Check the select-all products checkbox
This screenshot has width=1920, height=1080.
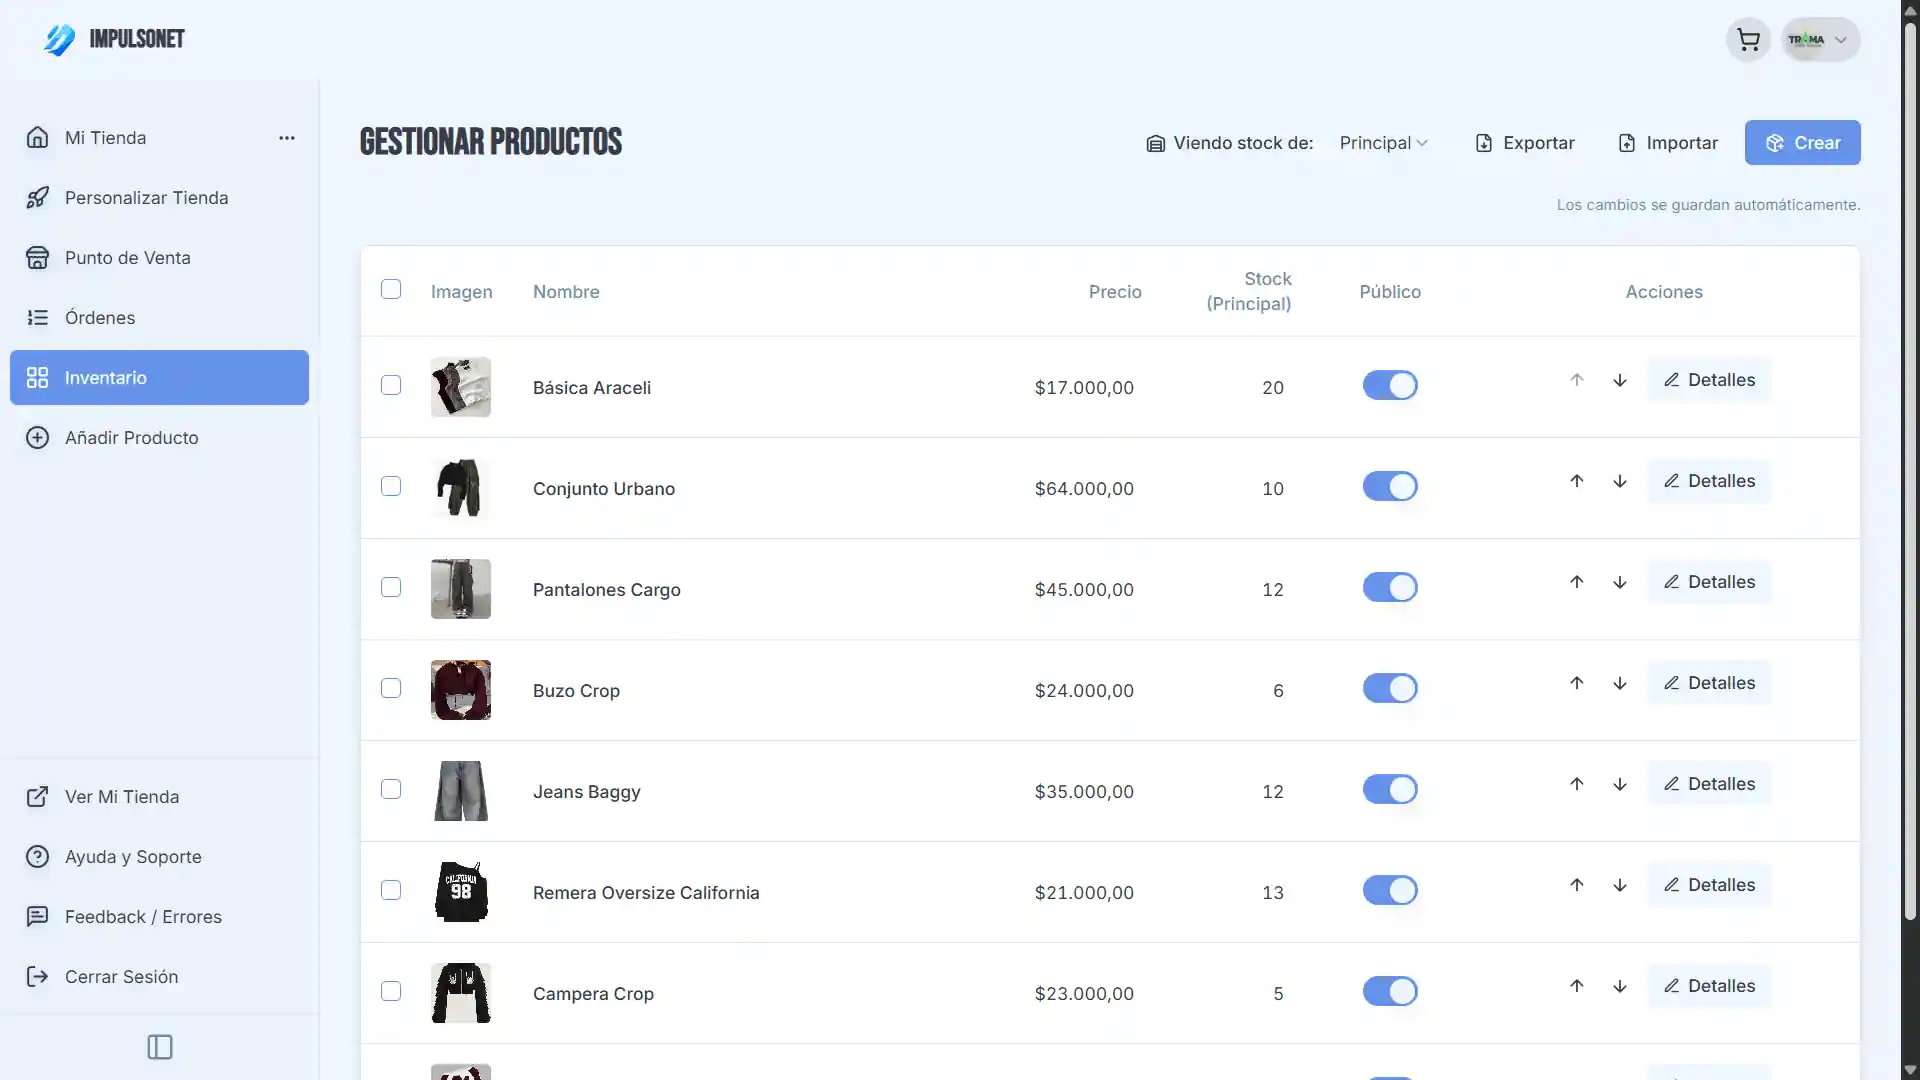point(391,289)
